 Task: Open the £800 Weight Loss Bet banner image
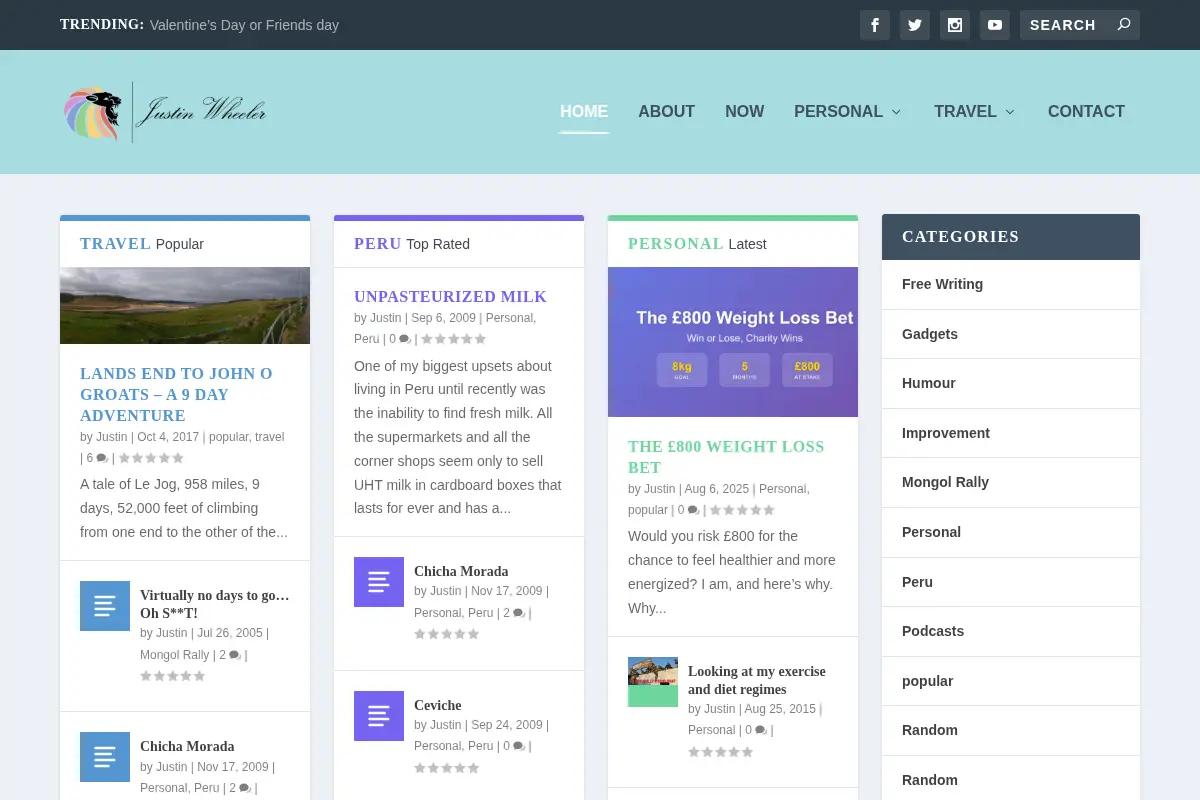click(x=733, y=342)
